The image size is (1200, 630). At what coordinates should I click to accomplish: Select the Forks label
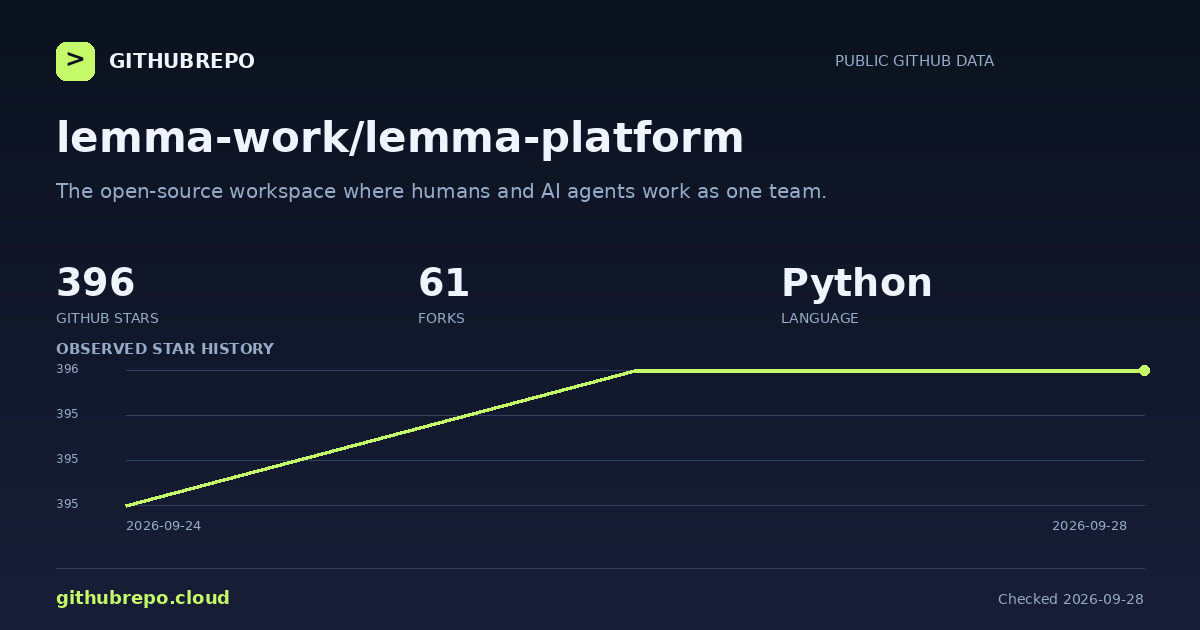tap(441, 318)
